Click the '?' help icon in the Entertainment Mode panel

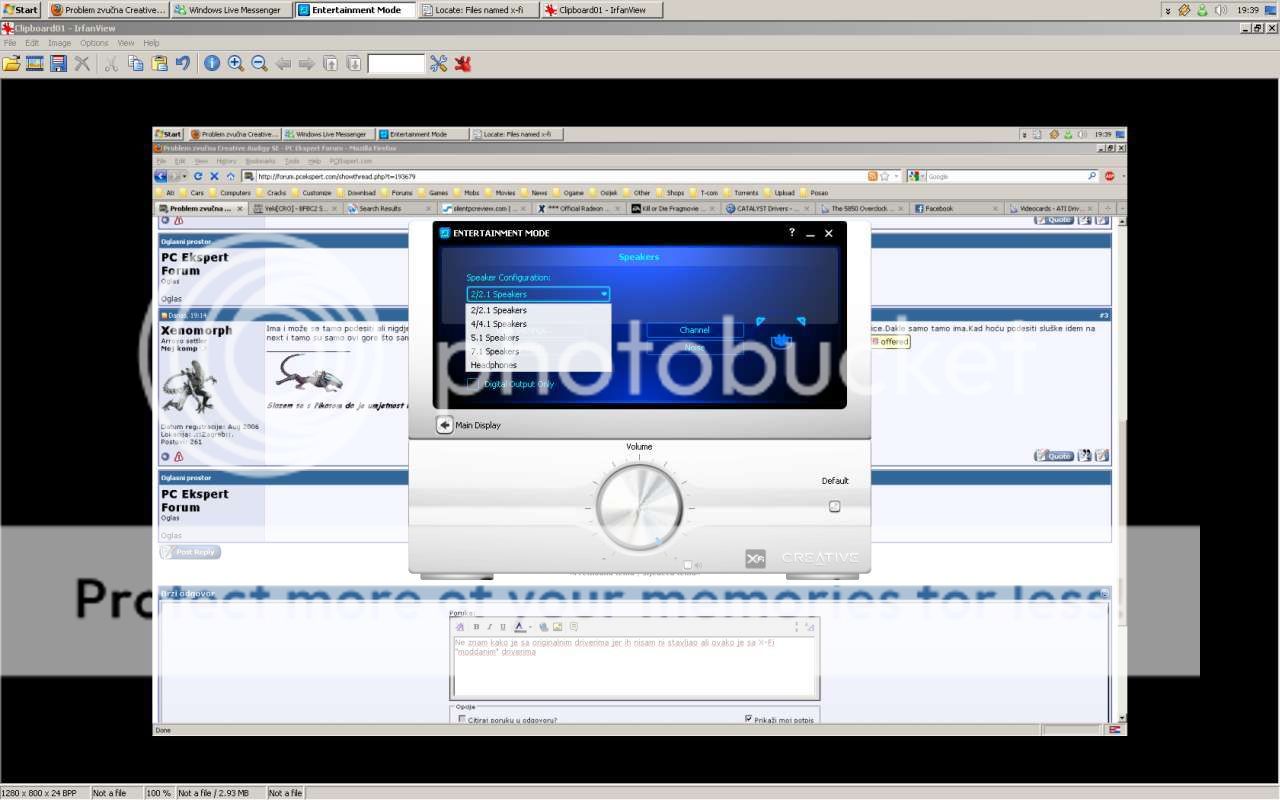click(x=792, y=232)
